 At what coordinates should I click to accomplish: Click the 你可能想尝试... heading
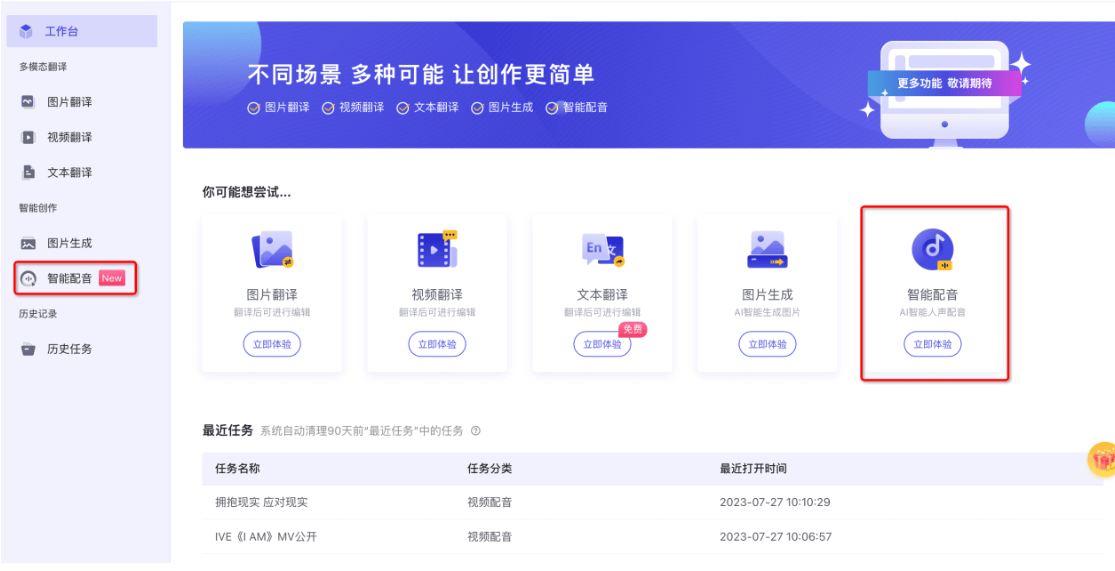pyautogui.click(x=247, y=192)
